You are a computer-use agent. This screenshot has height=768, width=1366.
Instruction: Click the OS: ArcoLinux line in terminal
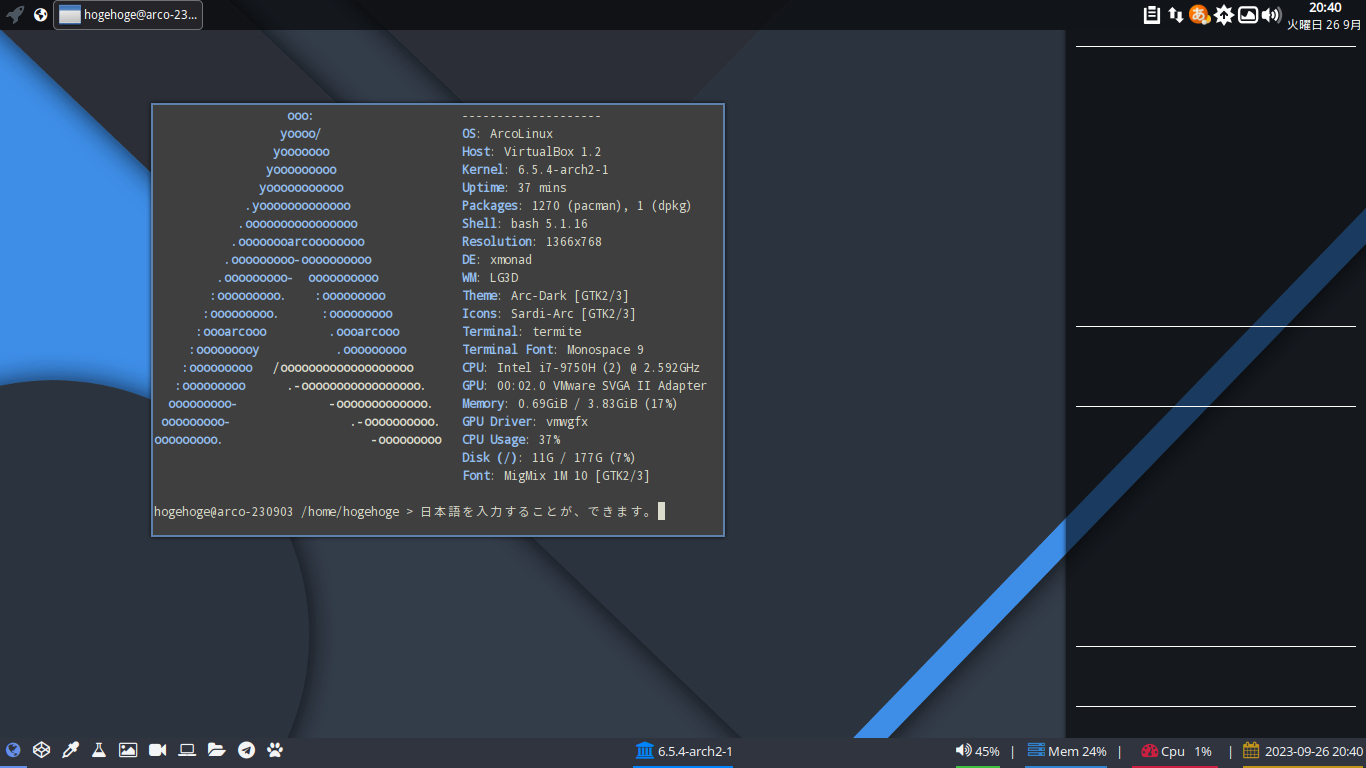507,134
